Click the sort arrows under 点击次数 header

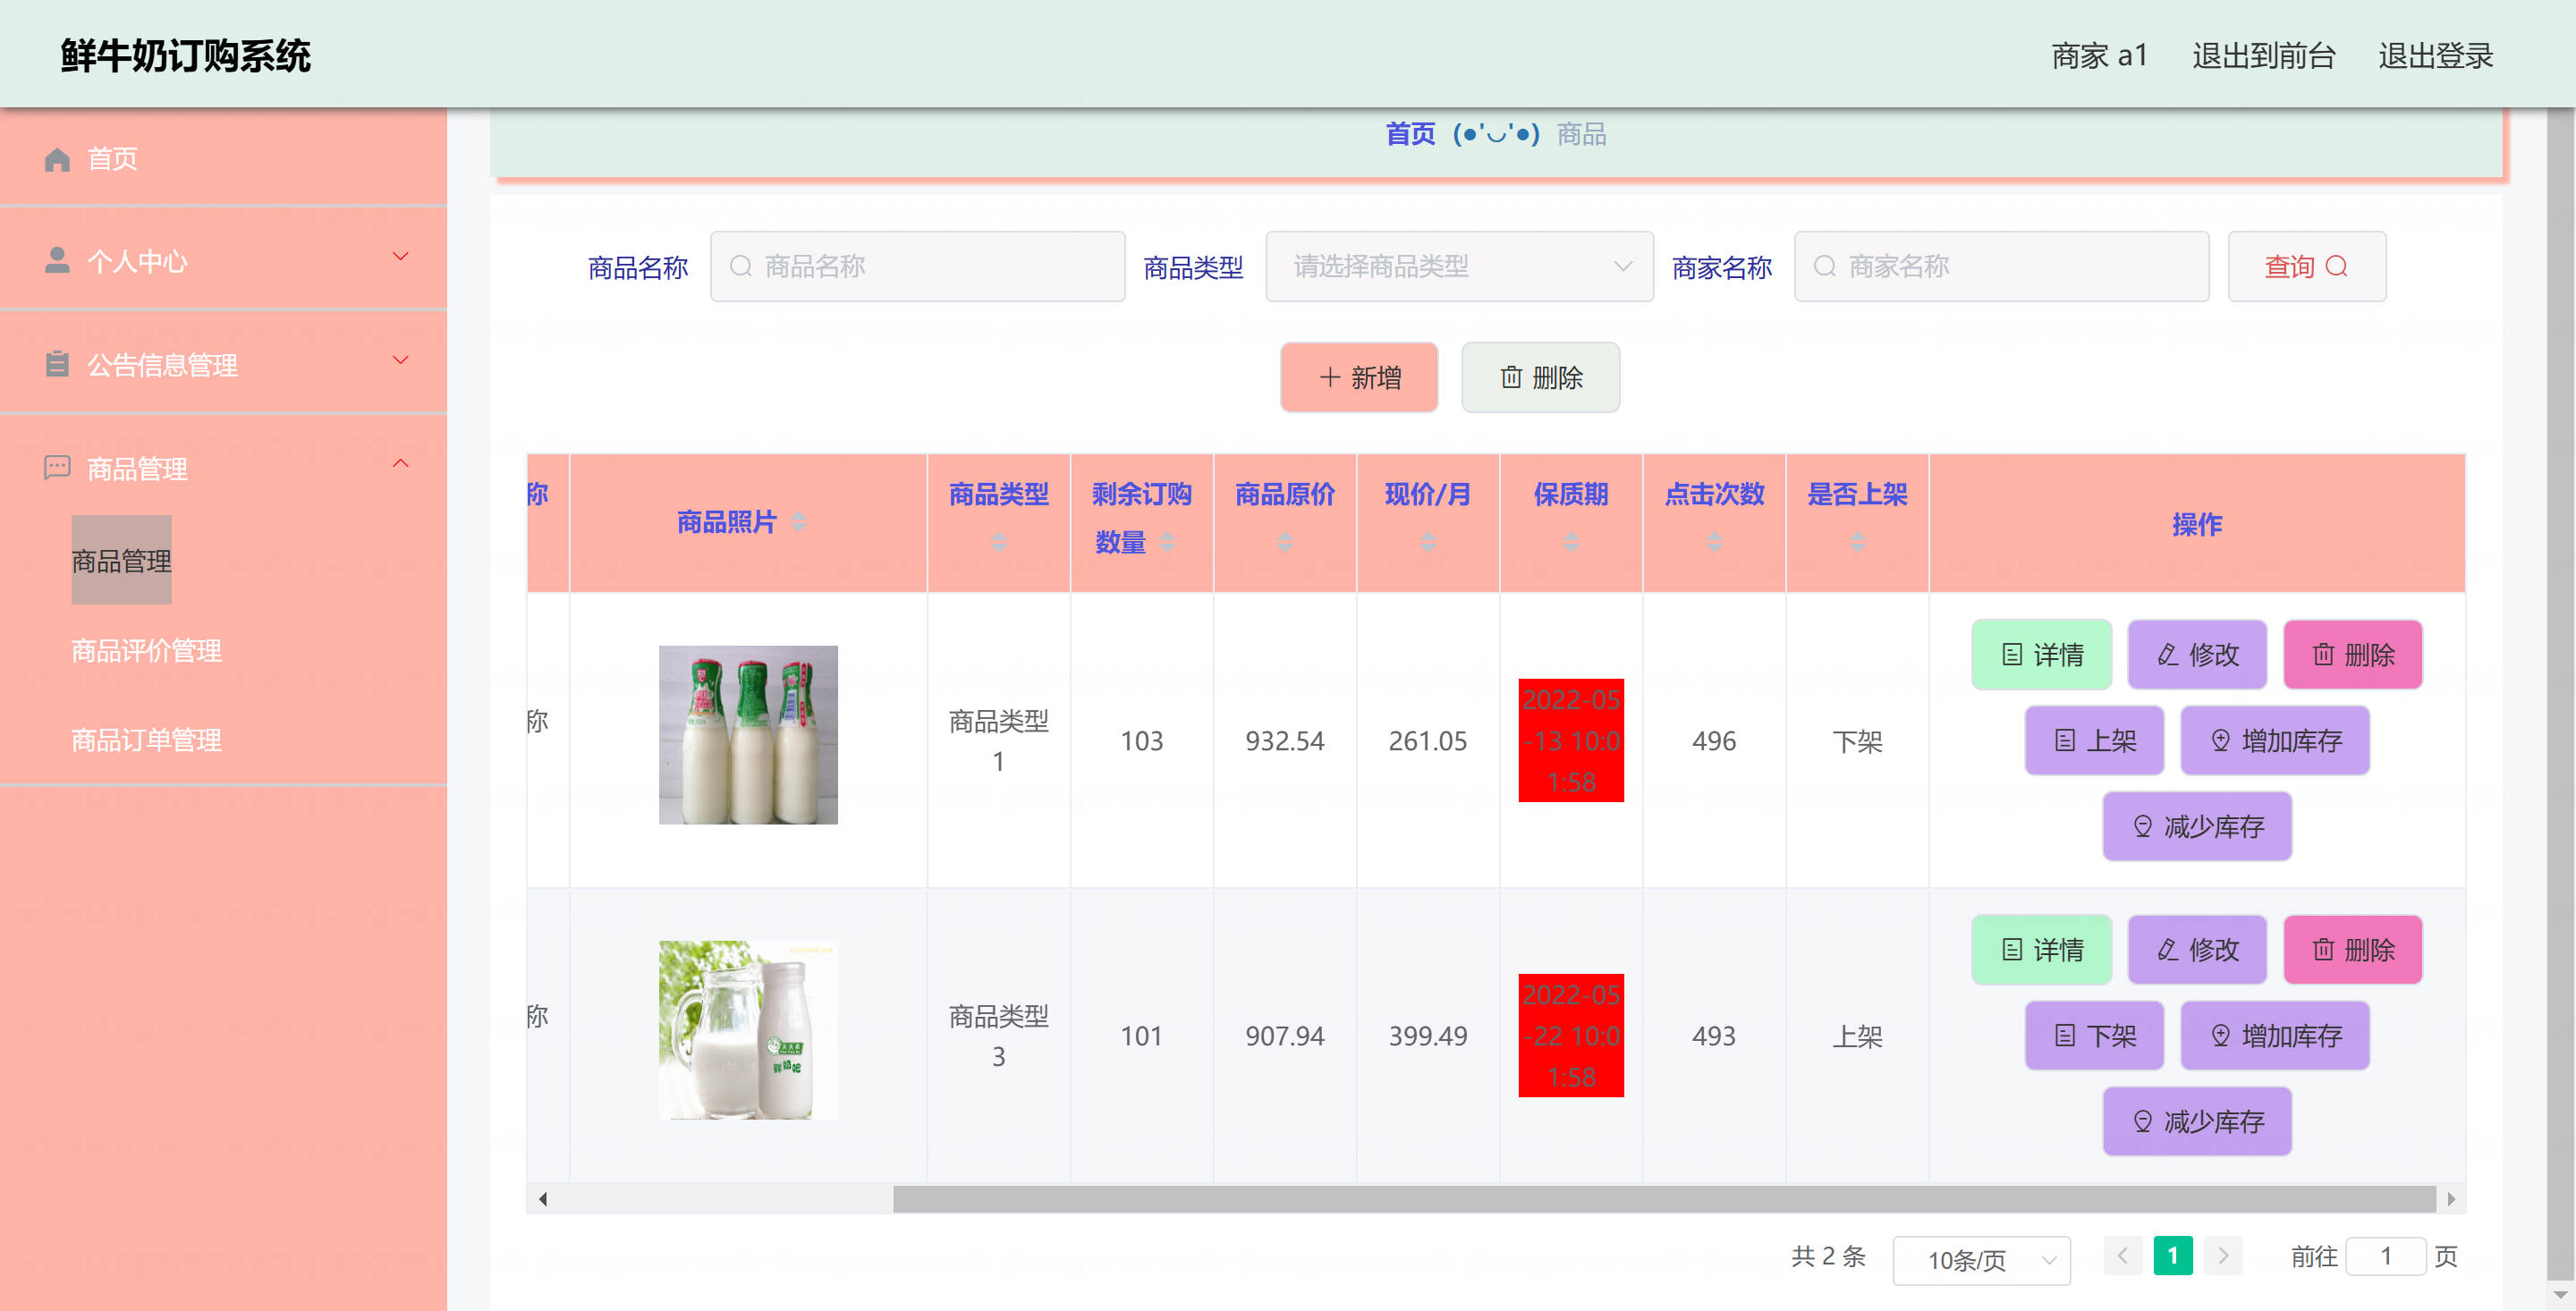[1714, 542]
